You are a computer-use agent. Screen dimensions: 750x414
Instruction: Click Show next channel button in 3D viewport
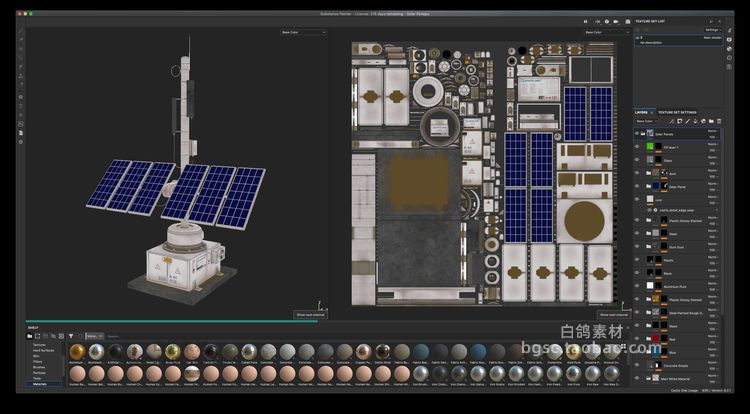(x=310, y=315)
